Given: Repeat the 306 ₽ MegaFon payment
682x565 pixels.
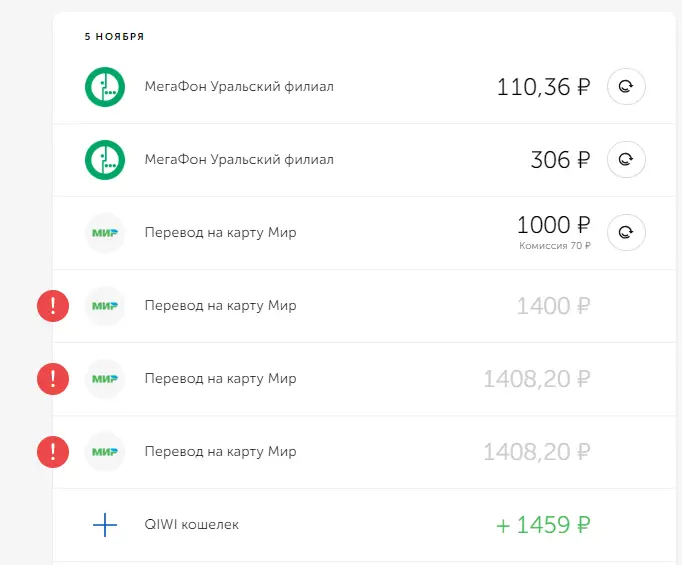Looking at the screenshot, I should click(x=626, y=160).
